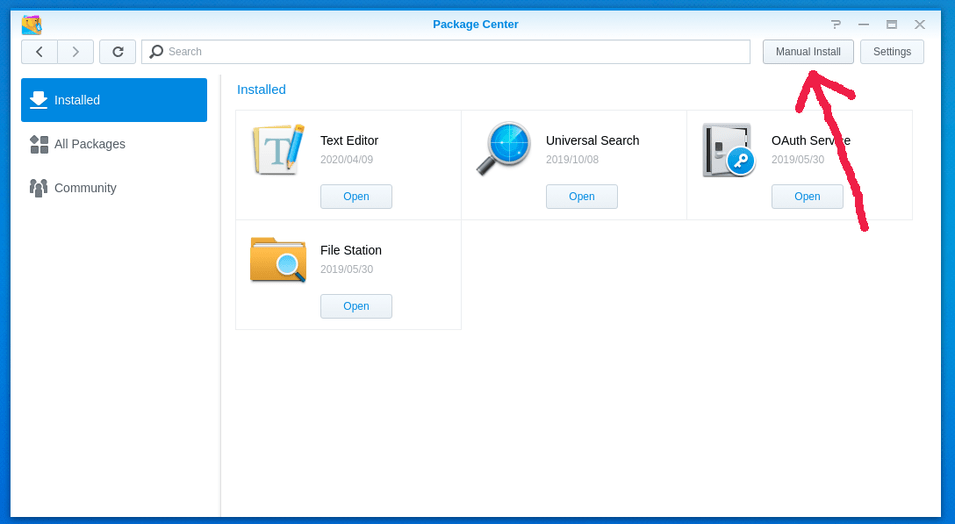Switch to Community section

[x=114, y=188]
